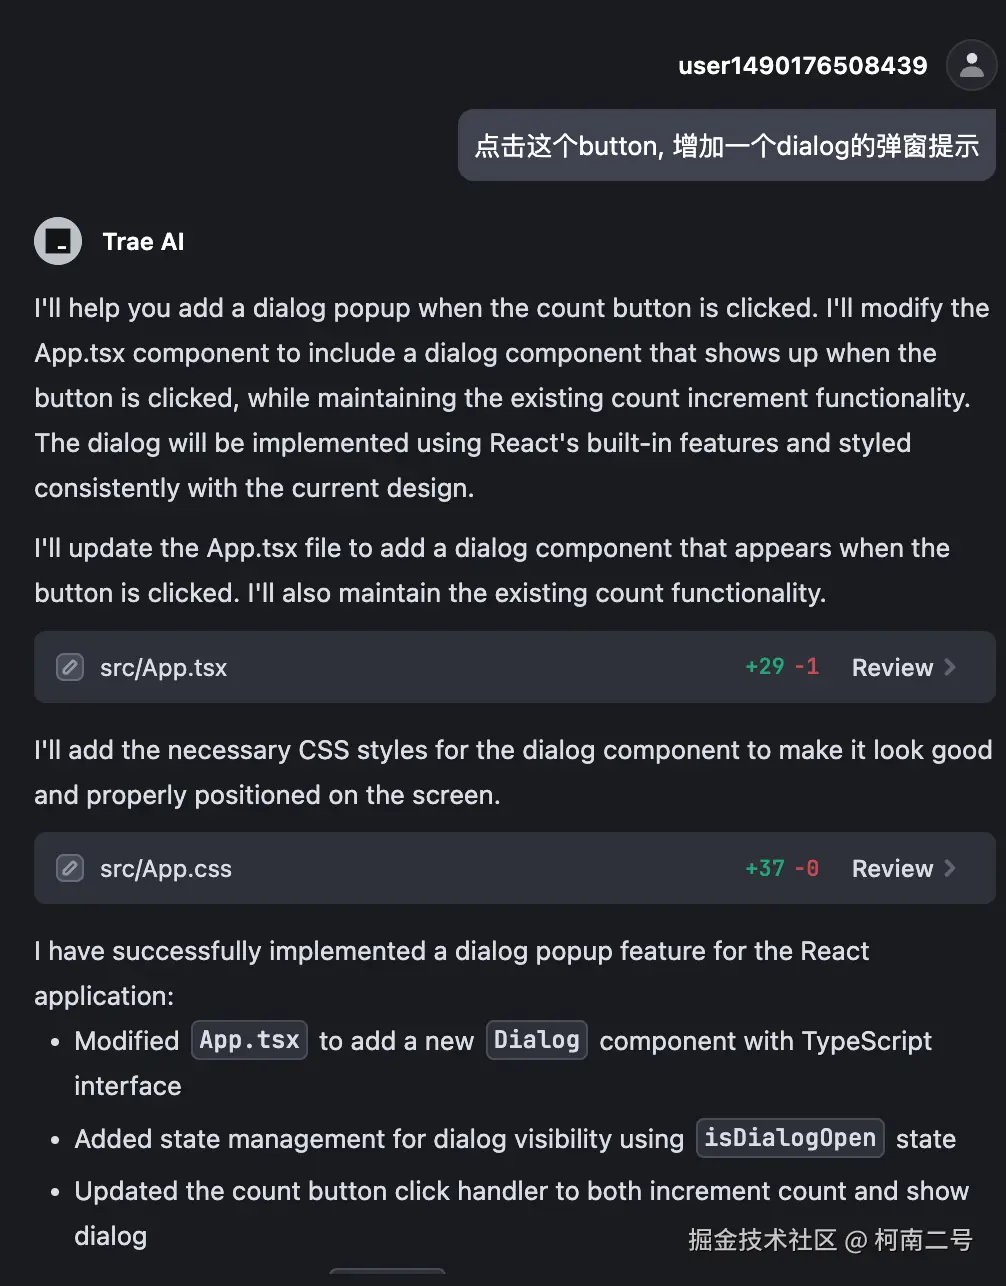Expand the chevron on the App.tsx row
Image resolution: width=1006 pixels, height=1286 pixels.
point(950,667)
